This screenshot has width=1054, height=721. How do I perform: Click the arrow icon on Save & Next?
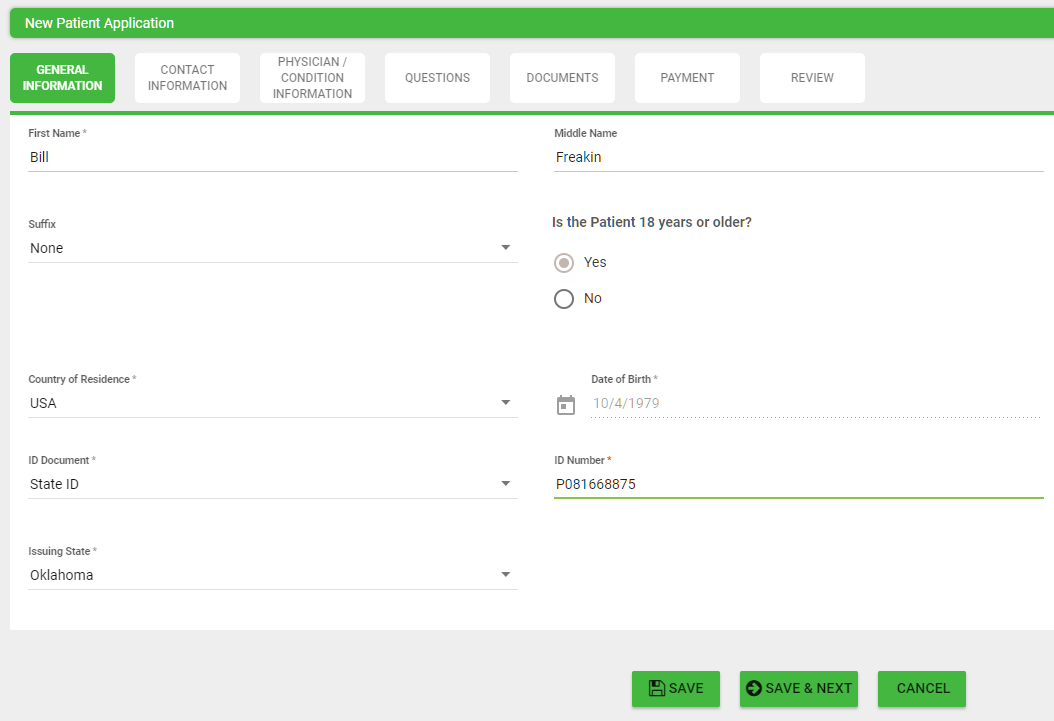coord(754,688)
